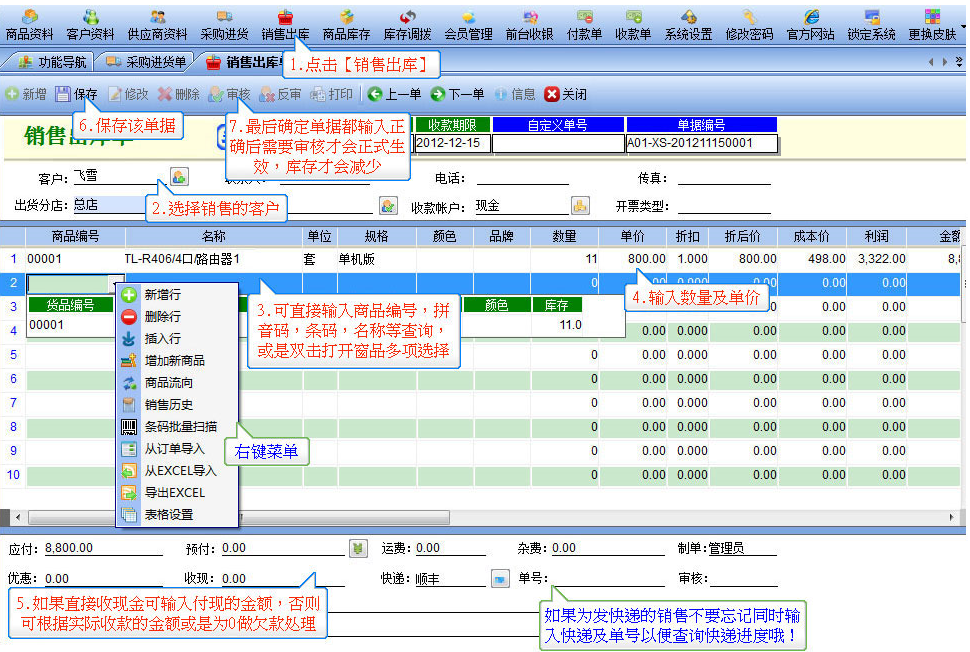Viewport: 970px width, 652px height.
Task: Choose 插入行 in context menu
Action: [177, 338]
